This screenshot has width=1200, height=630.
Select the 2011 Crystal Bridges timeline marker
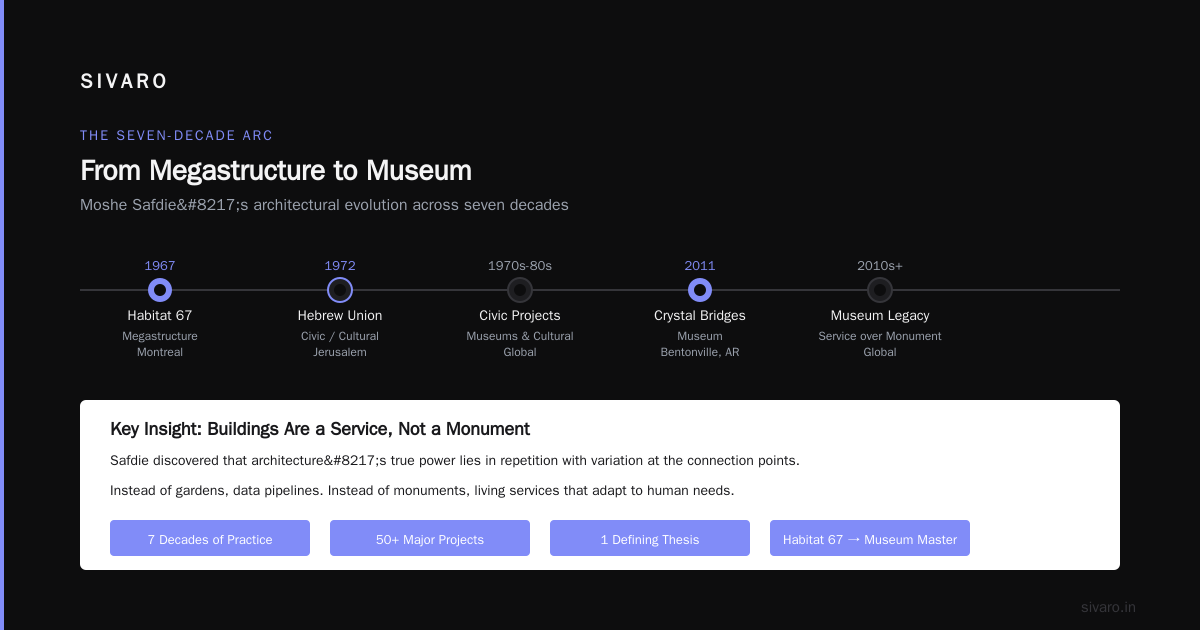(700, 290)
